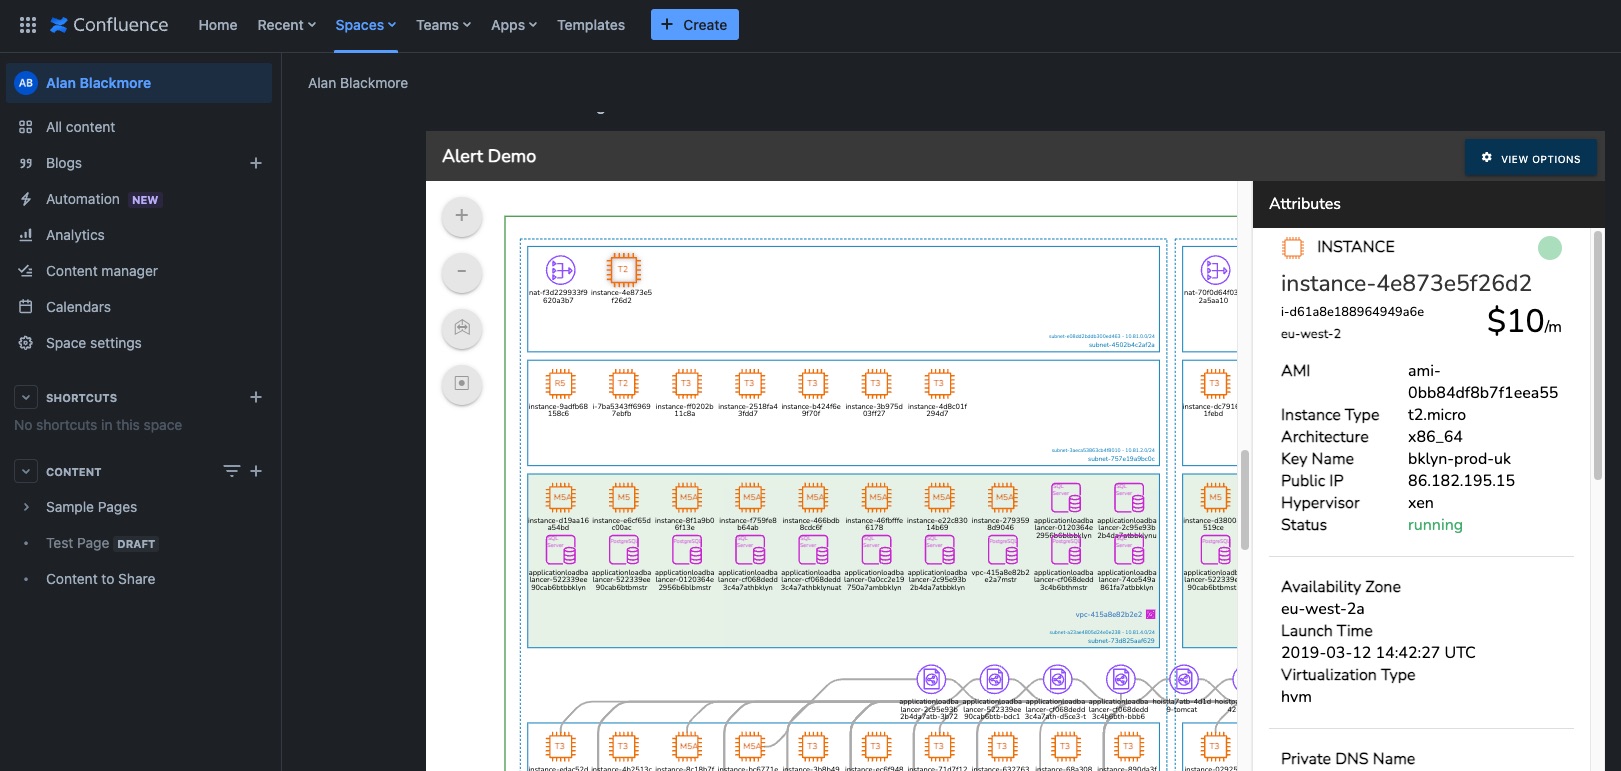Open the Spaces dropdown menu
Viewport: 1621px width, 771px height.
[366, 25]
